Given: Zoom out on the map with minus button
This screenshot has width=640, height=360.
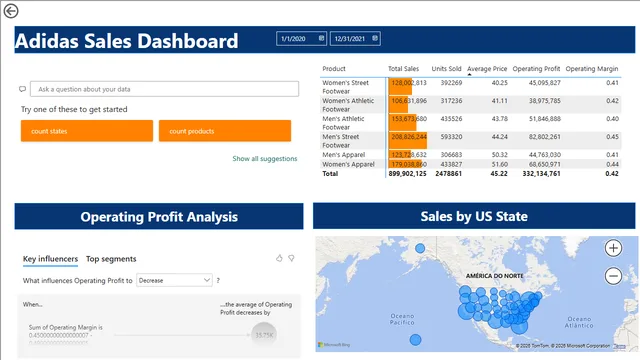Looking at the screenshot, I should tap(613, 276).
